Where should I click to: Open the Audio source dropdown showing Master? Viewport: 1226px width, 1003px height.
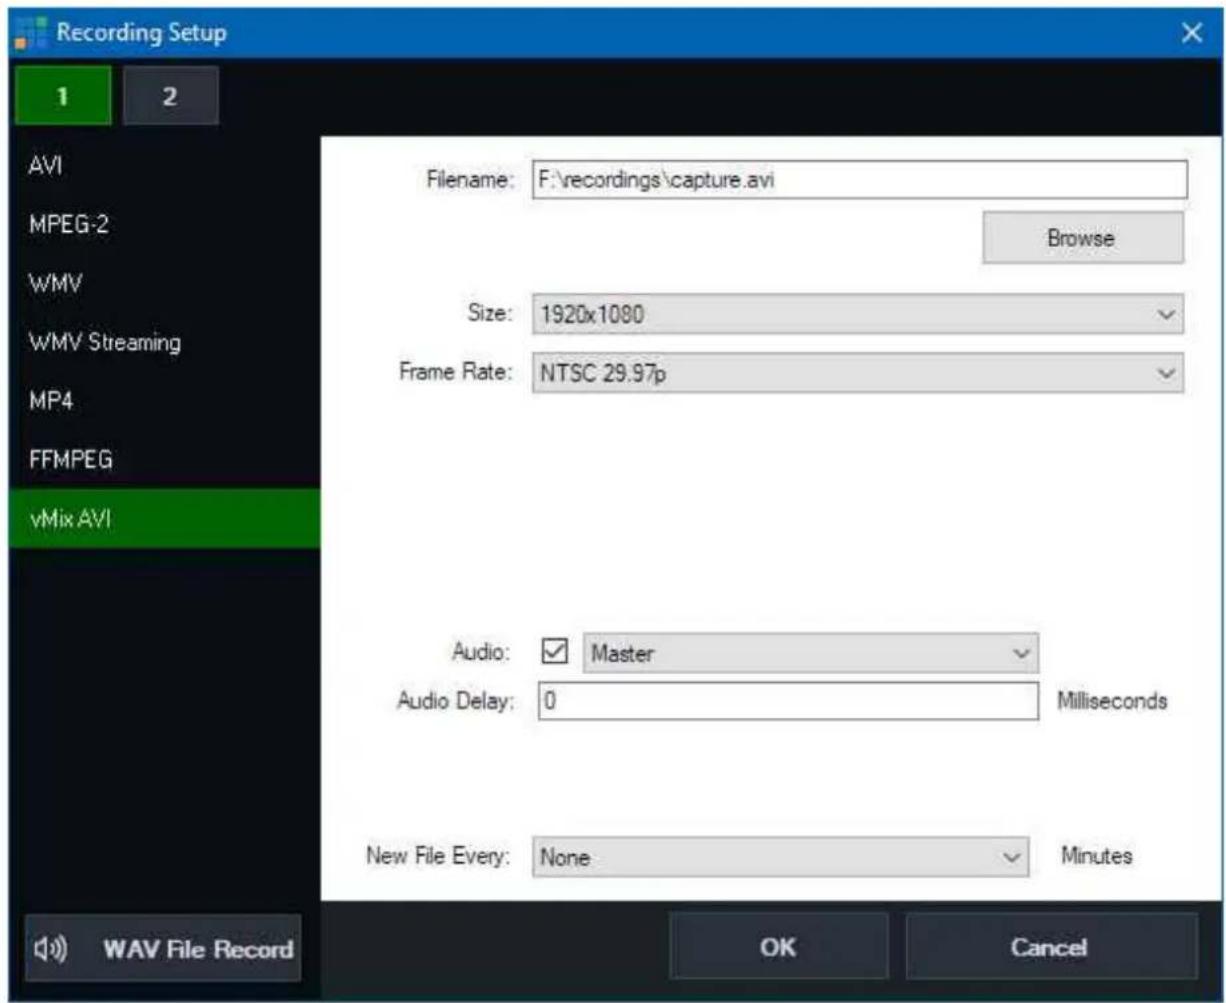pos(811,653)
